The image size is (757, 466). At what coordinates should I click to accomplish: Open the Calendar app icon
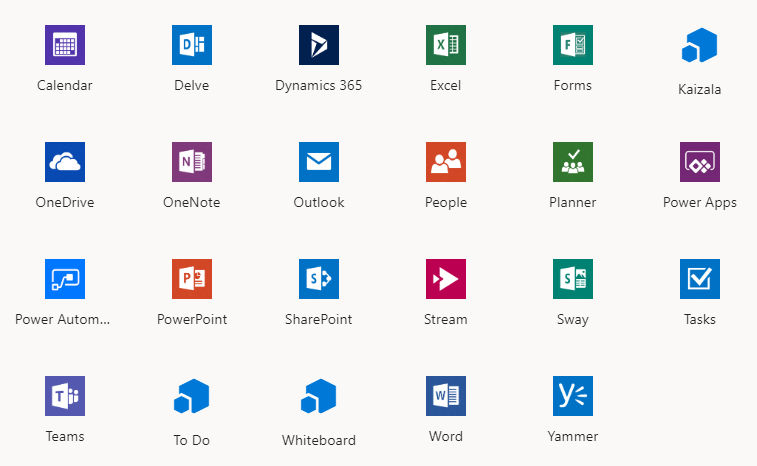65,45
